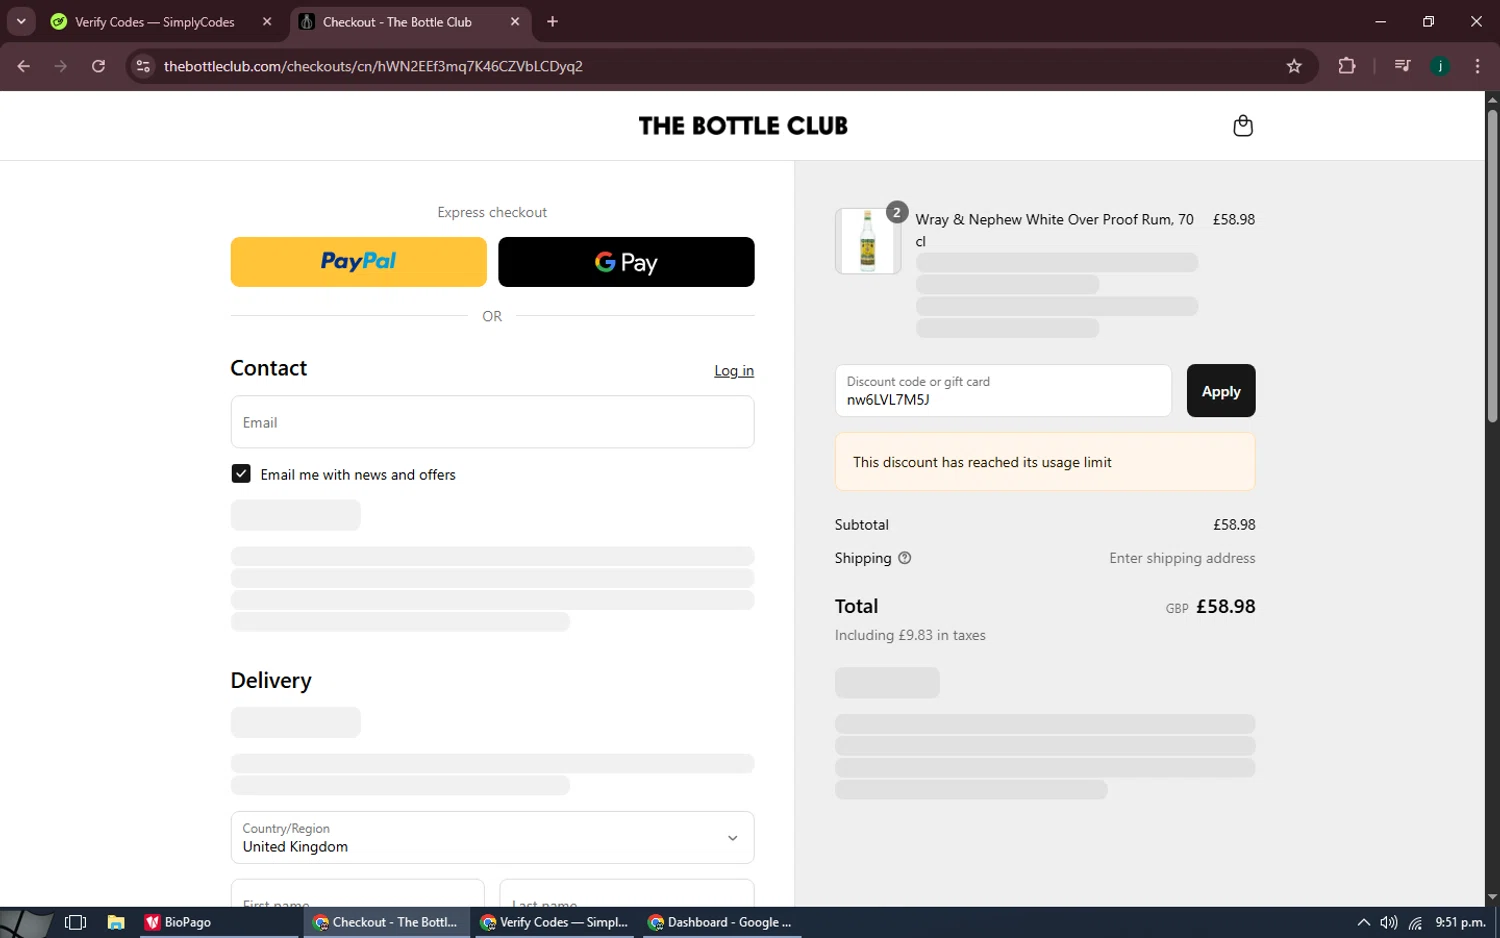The width and height of the screenshot is (1500, 938).
Task: Click The Bottle Club logo
Action: tap(743, 126)
